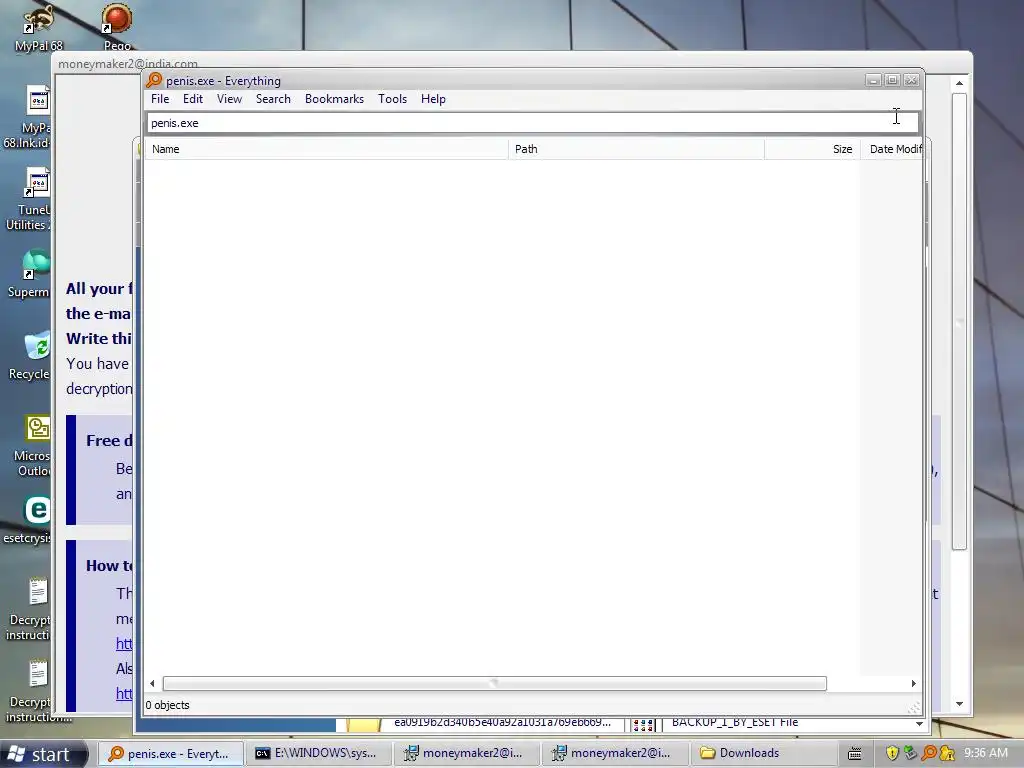
Task: Sort results by Name column header
Action: pyautogui.click(x=327, y=149)
